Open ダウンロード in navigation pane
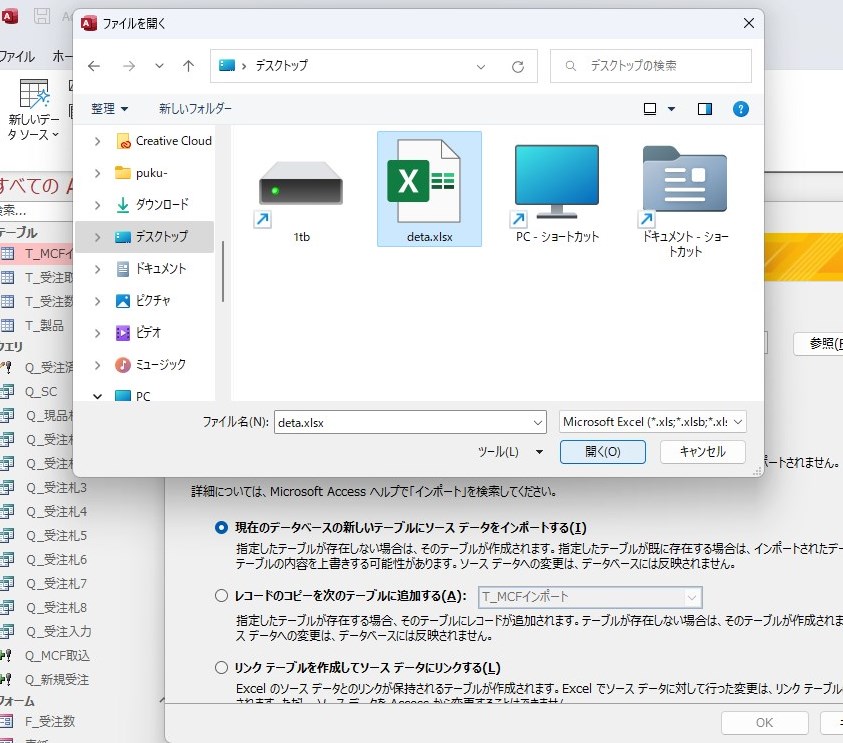 tap(153, 205)
